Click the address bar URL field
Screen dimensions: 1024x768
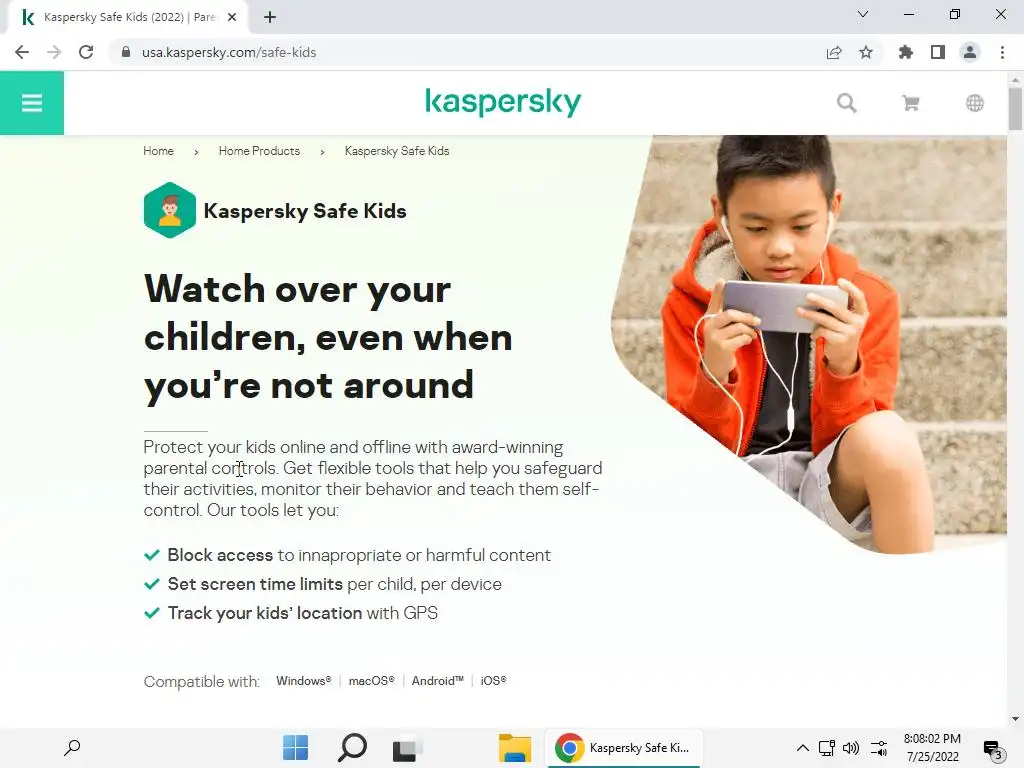pyautogui.click(x=470, y=52)
